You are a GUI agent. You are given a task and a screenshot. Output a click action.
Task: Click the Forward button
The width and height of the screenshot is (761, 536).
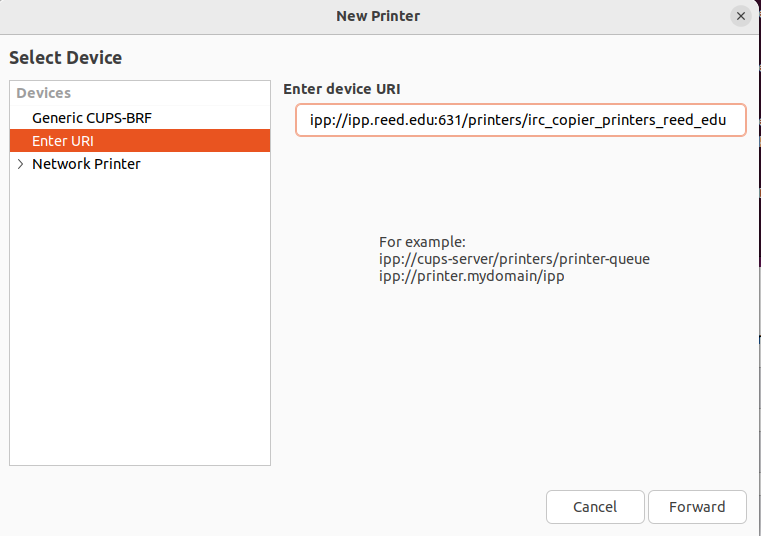coord(697,507)
